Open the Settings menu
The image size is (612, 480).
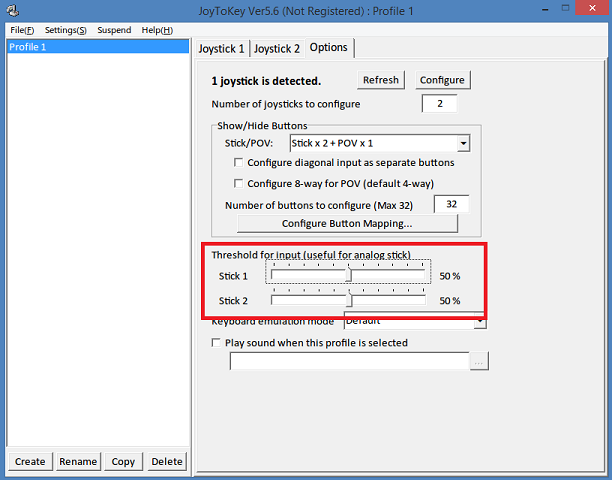coord(66,30)
